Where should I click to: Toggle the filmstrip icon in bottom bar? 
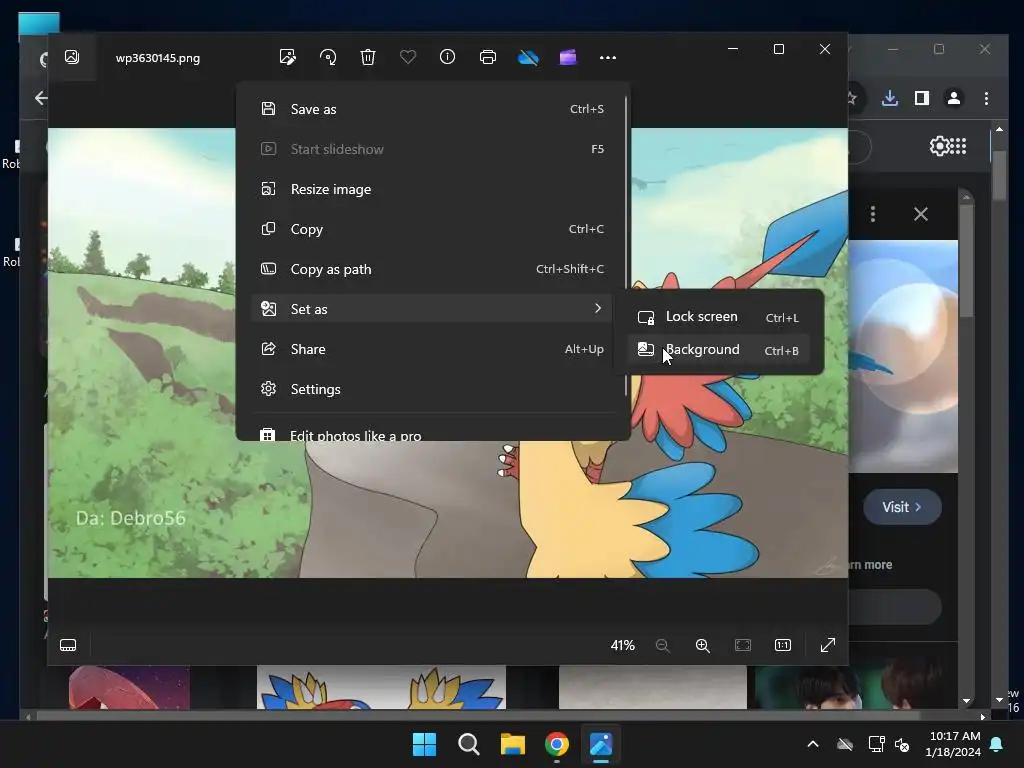click(x=68, y=645)
